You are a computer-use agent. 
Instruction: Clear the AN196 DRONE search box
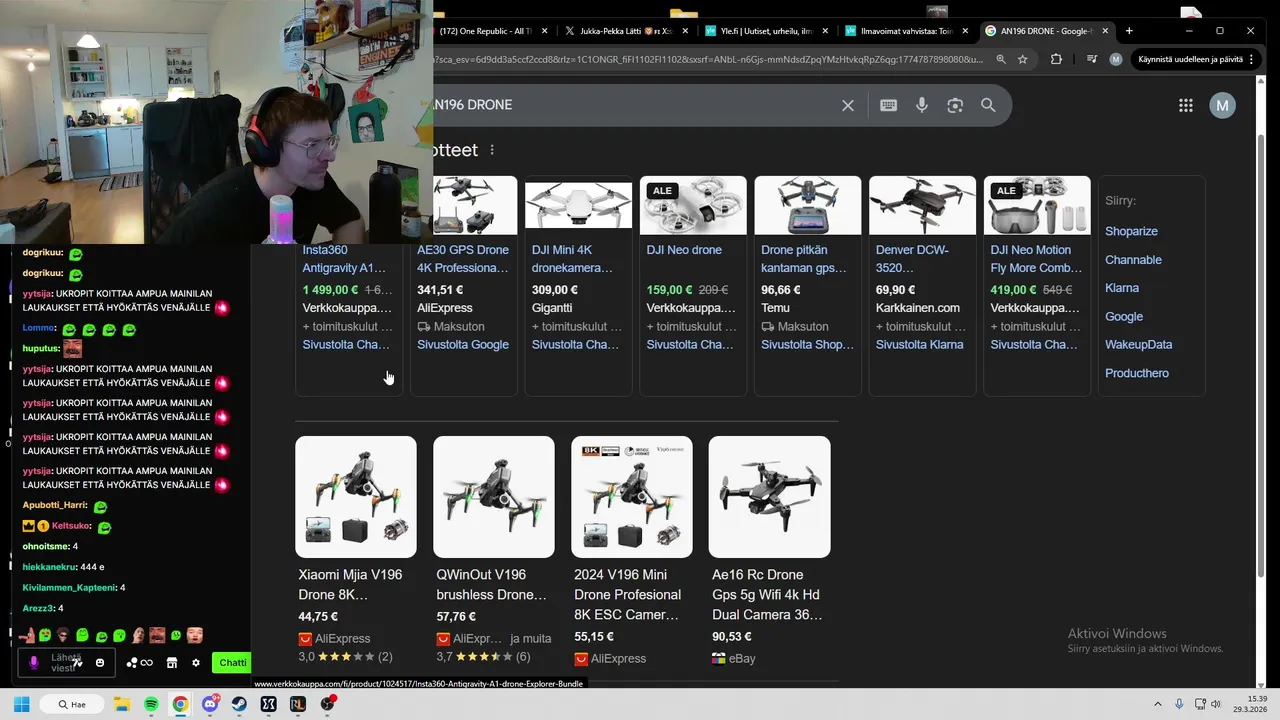click(x=848, y=105)
